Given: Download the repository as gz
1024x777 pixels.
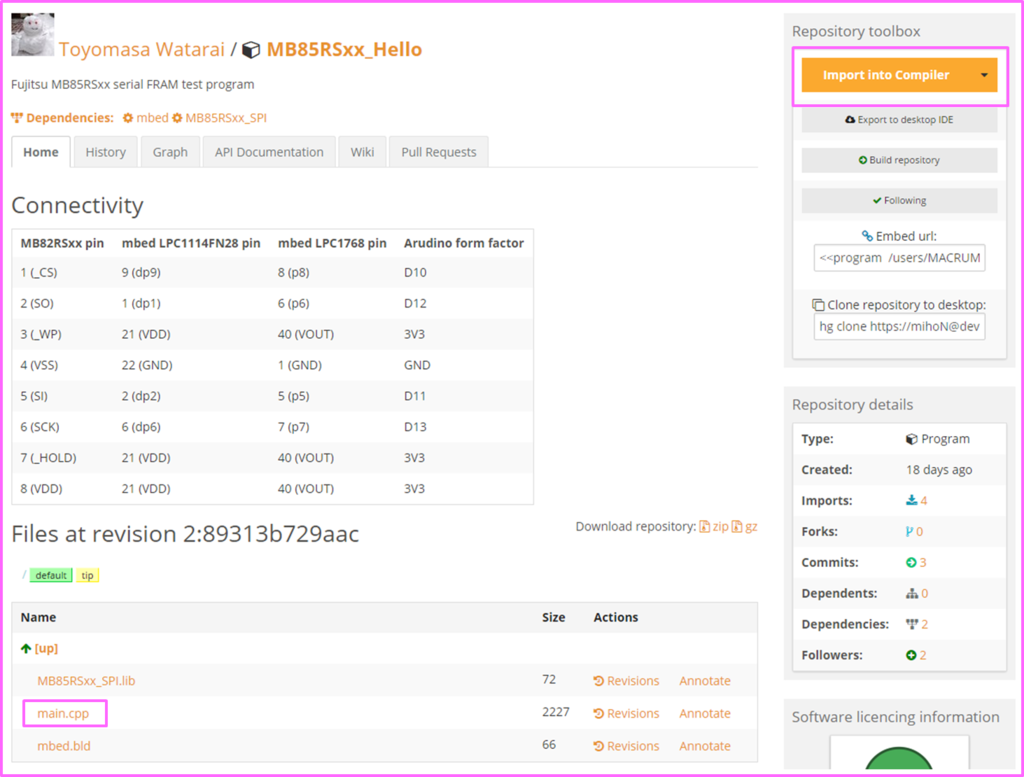Looking at the screenshot, I should [752, 527].
